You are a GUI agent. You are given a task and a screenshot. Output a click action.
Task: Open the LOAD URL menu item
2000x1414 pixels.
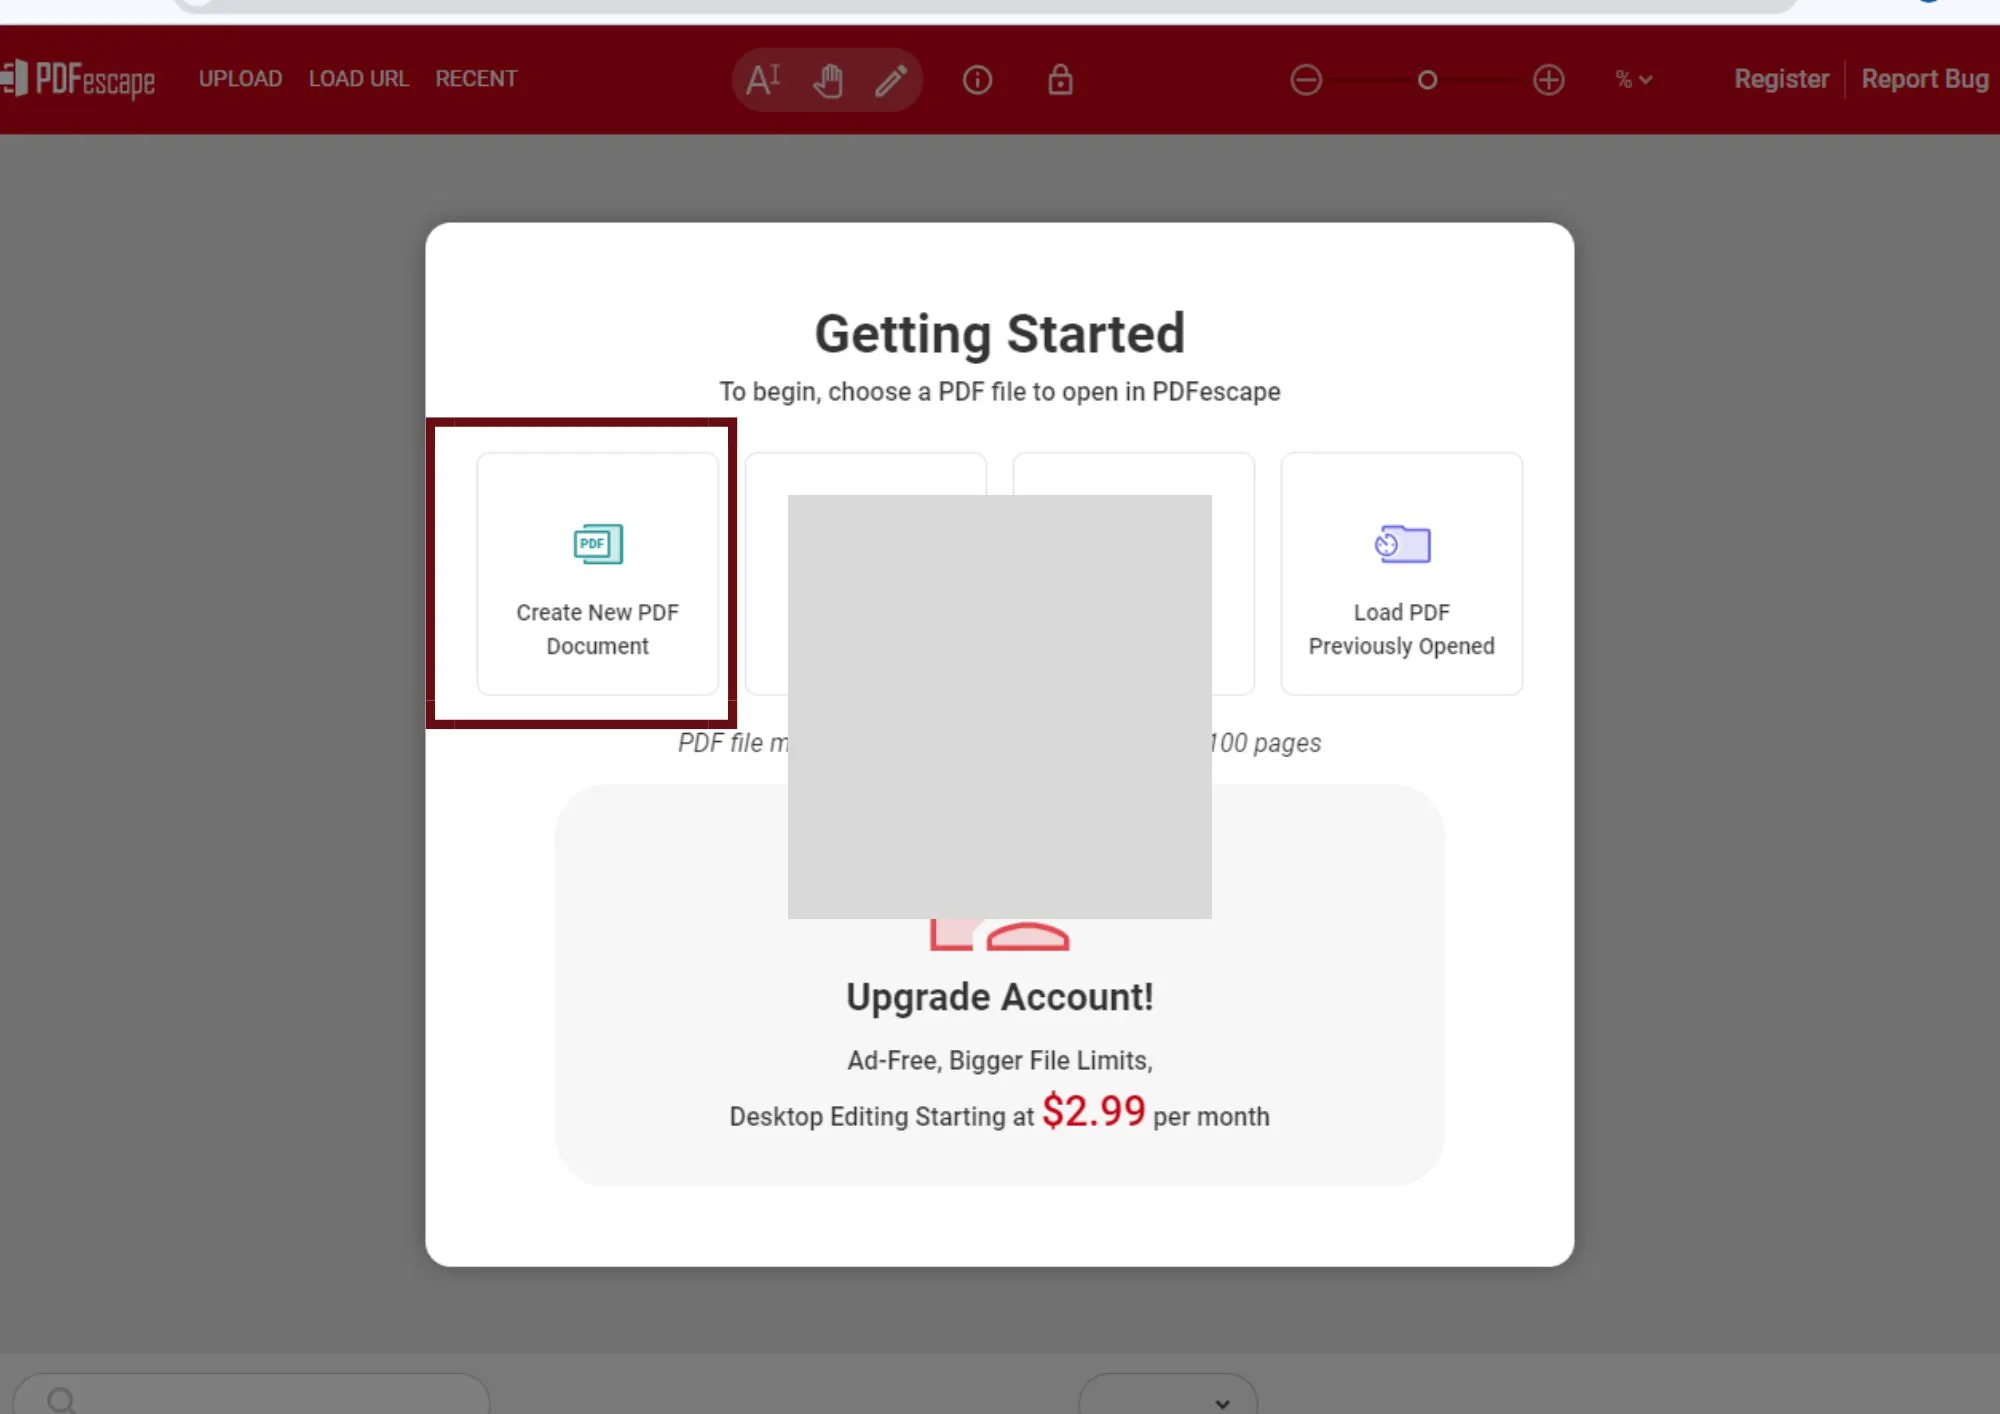(x=358, y=79)
